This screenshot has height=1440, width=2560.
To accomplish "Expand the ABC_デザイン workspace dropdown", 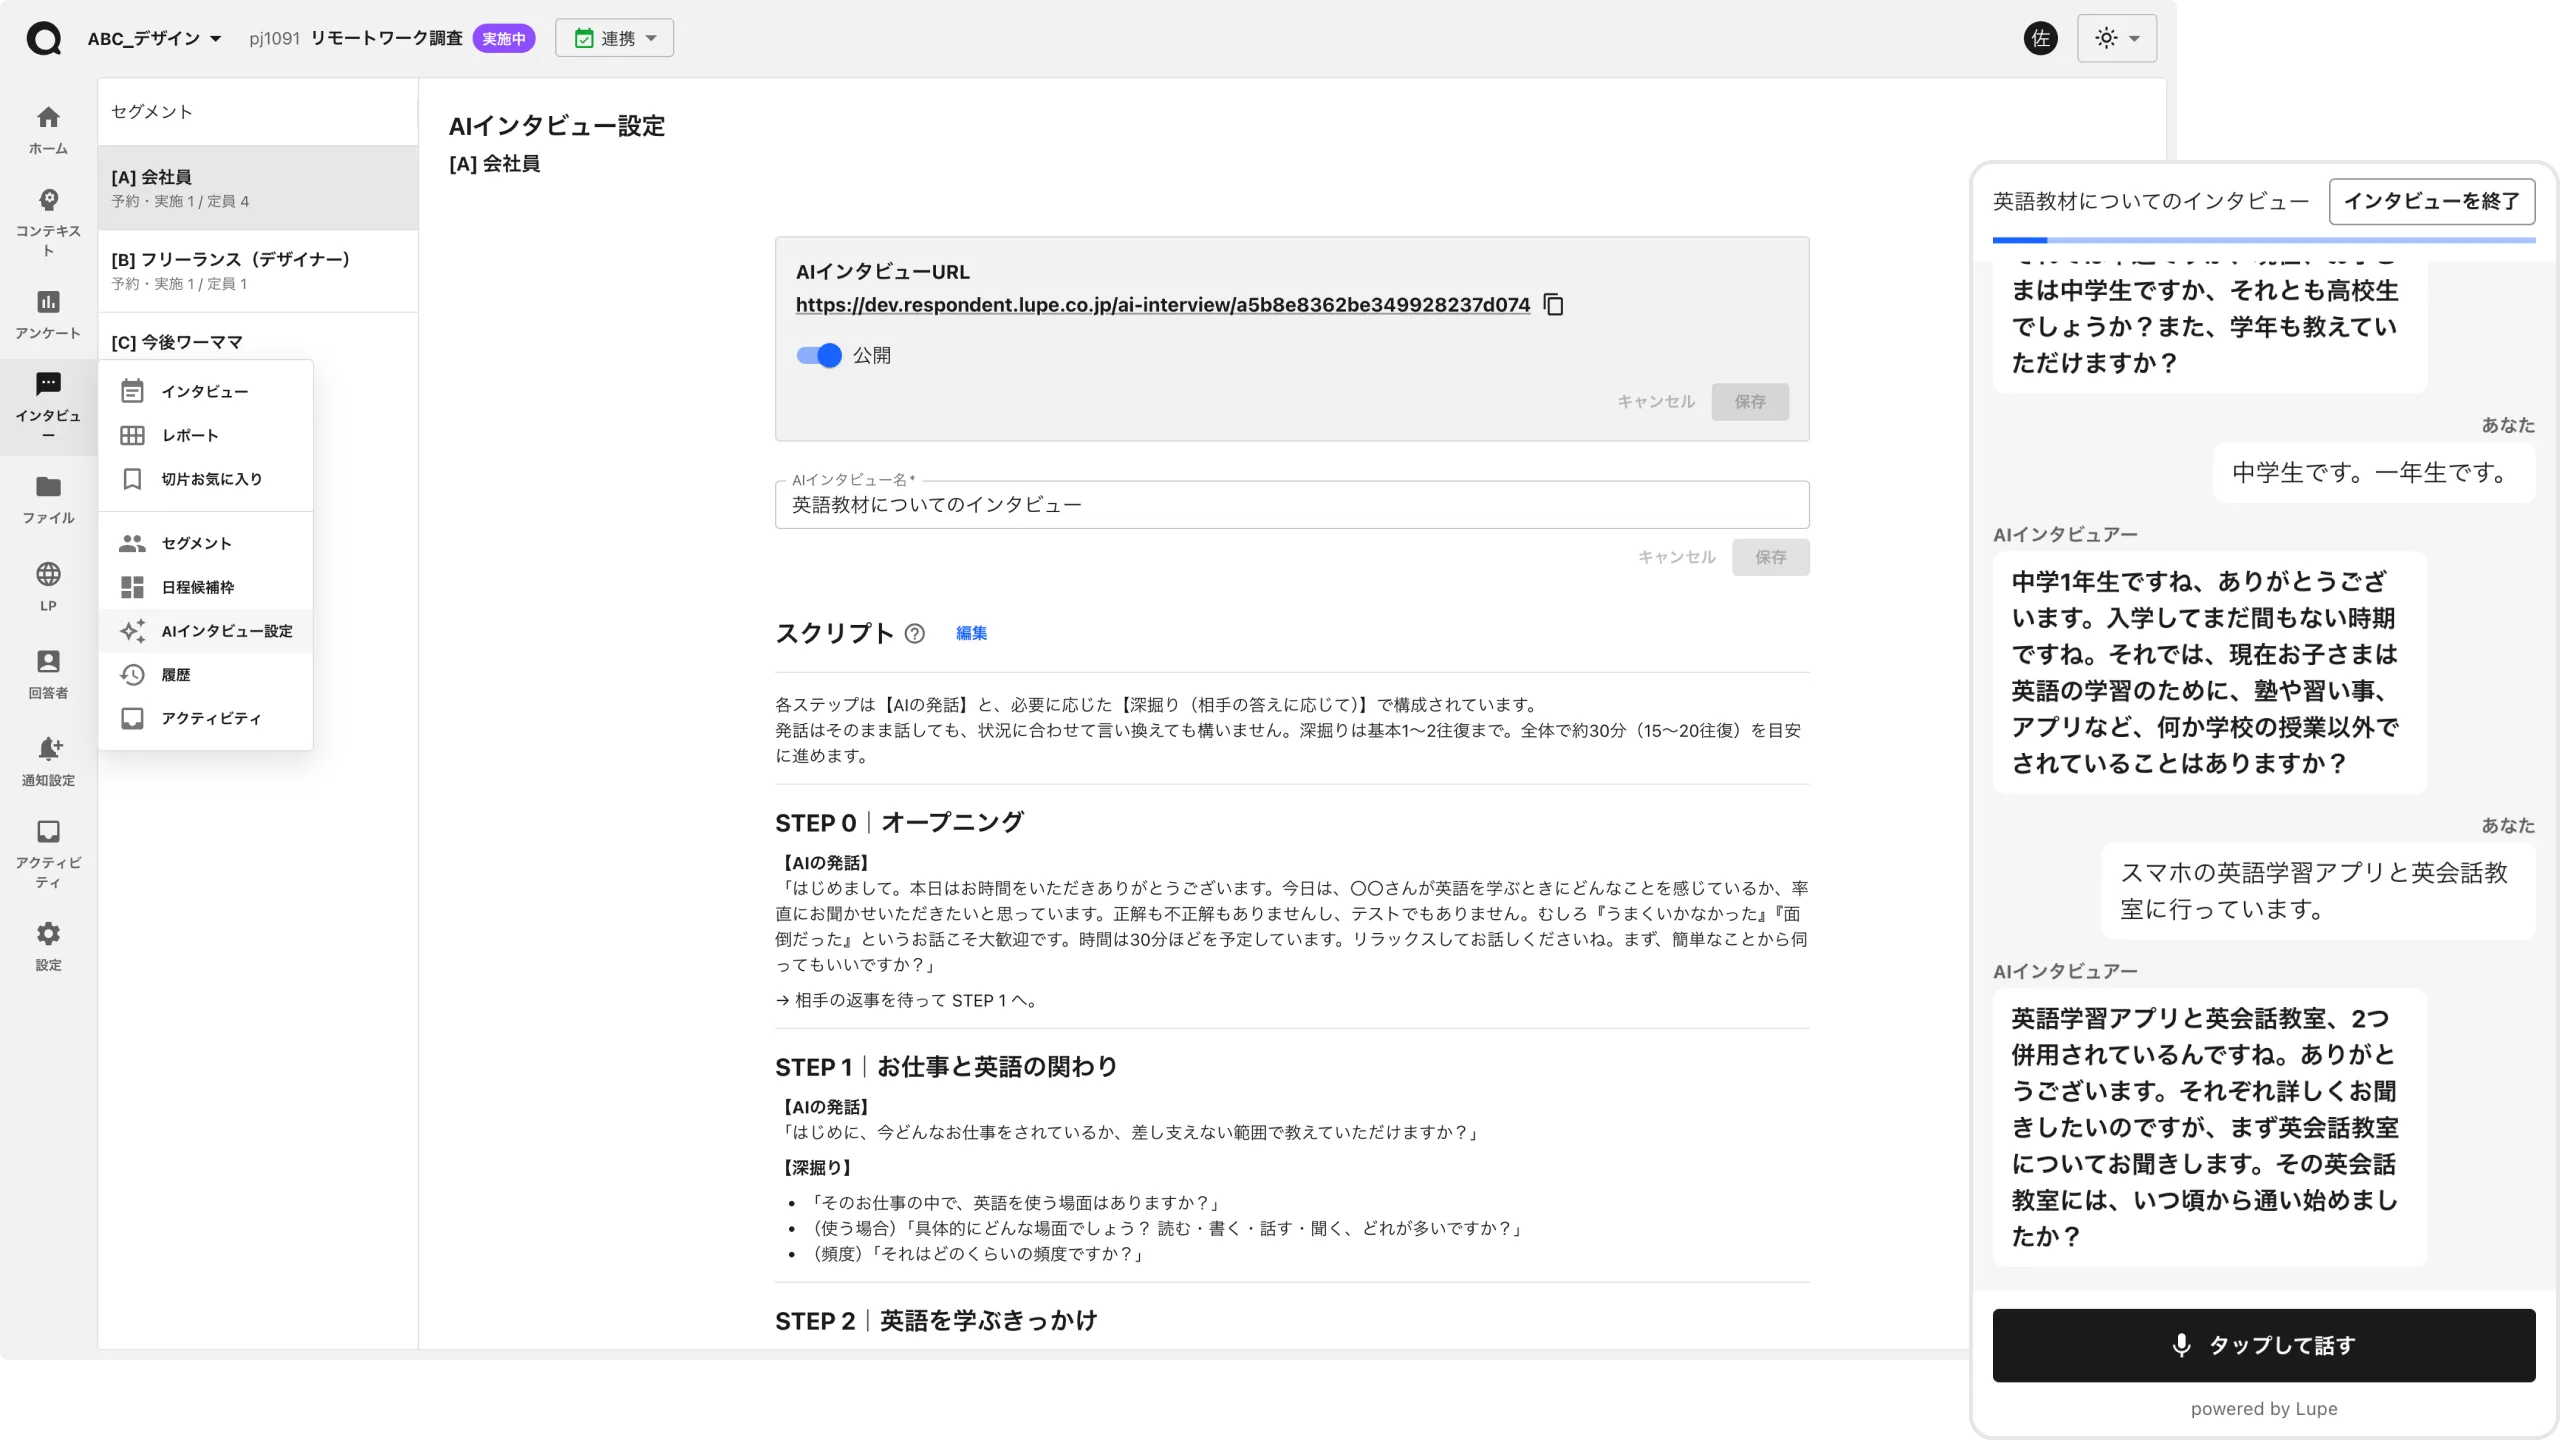I will [x=154, y=38].
